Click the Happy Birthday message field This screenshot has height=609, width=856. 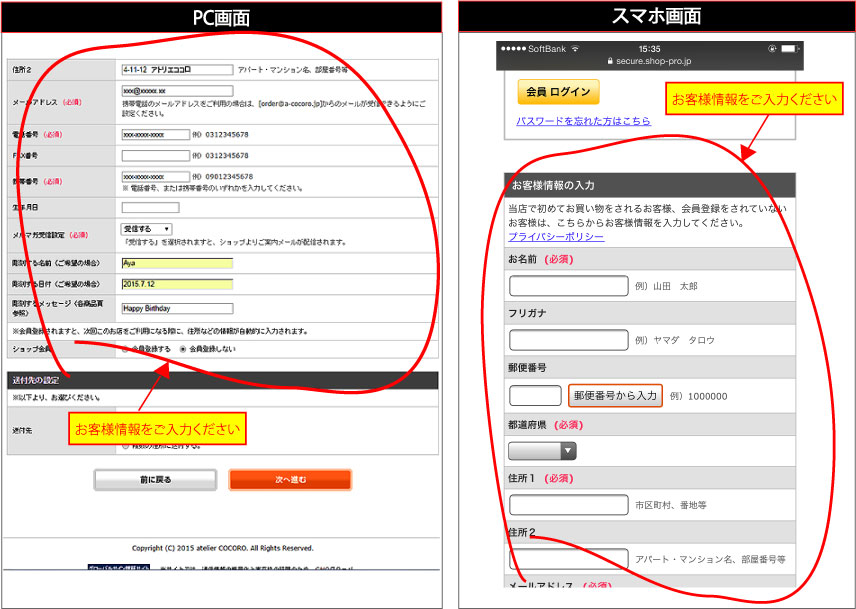click(176, 309)
